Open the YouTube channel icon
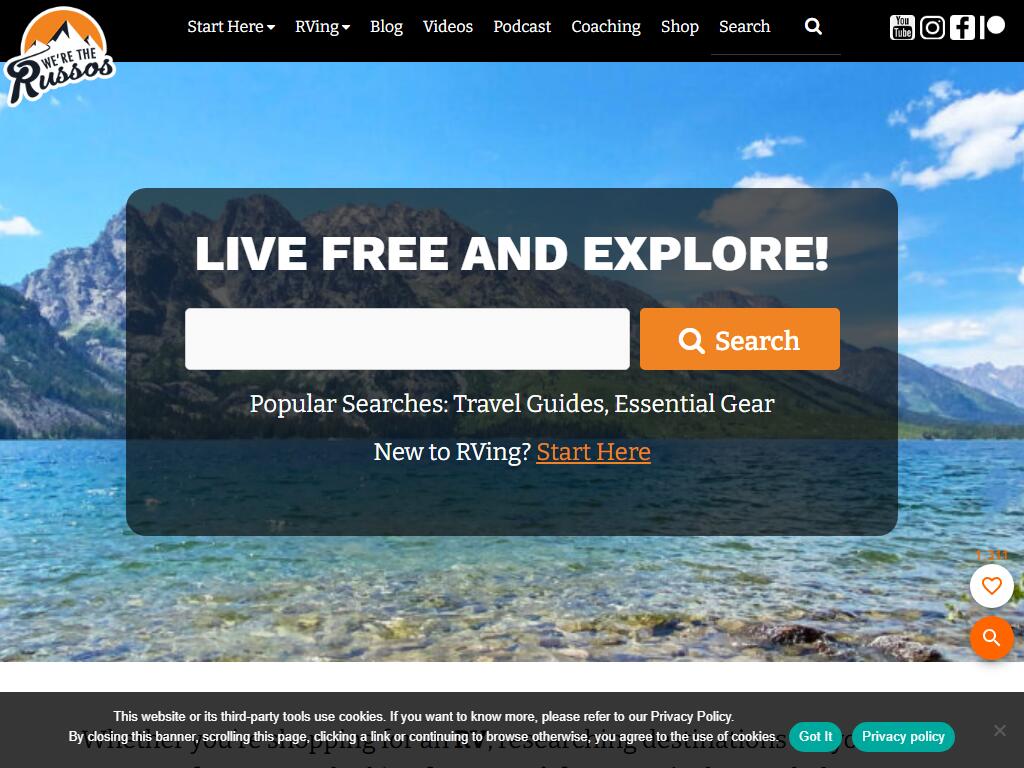 click(x=902, y=27)
